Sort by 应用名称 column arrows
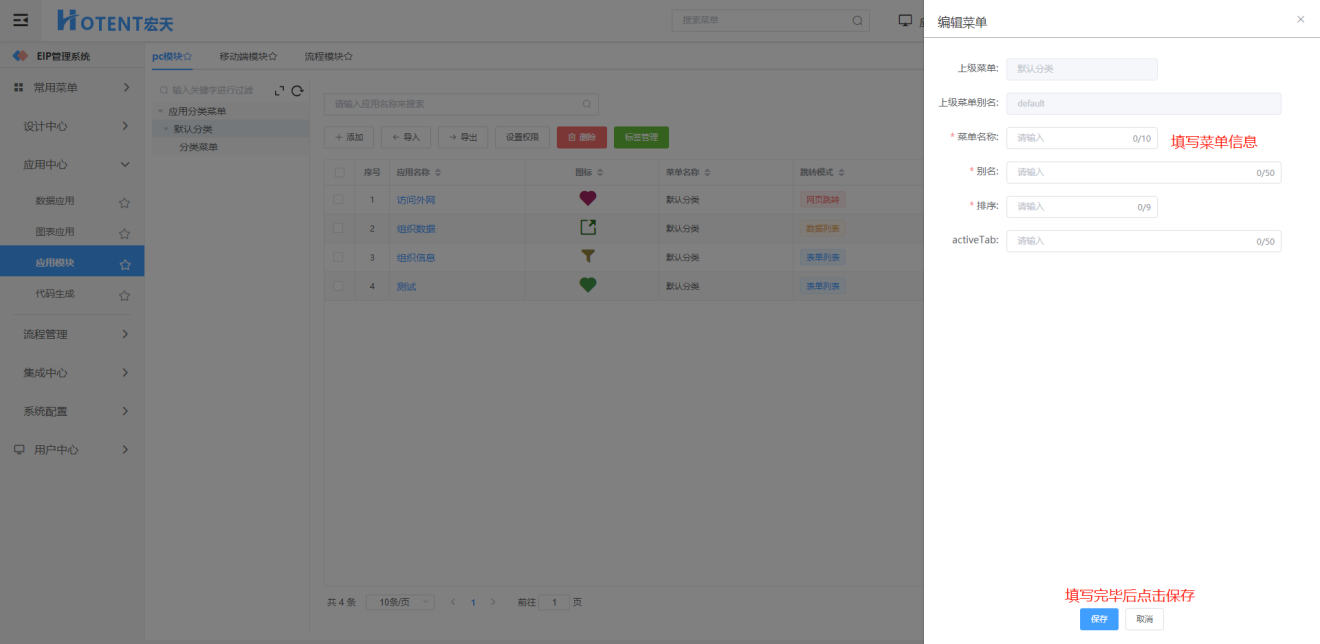This screenshot has width=1320, height=644. [x=437, y=173]
